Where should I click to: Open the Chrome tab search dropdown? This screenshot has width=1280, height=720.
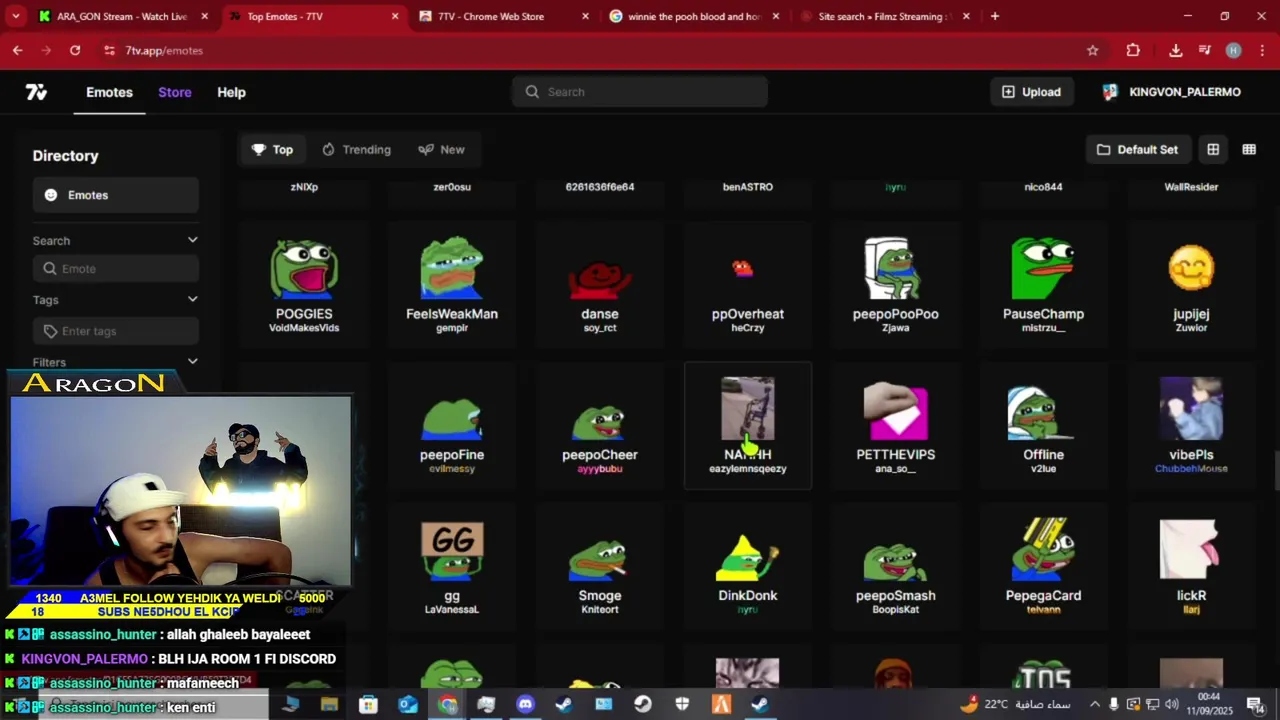16,16
